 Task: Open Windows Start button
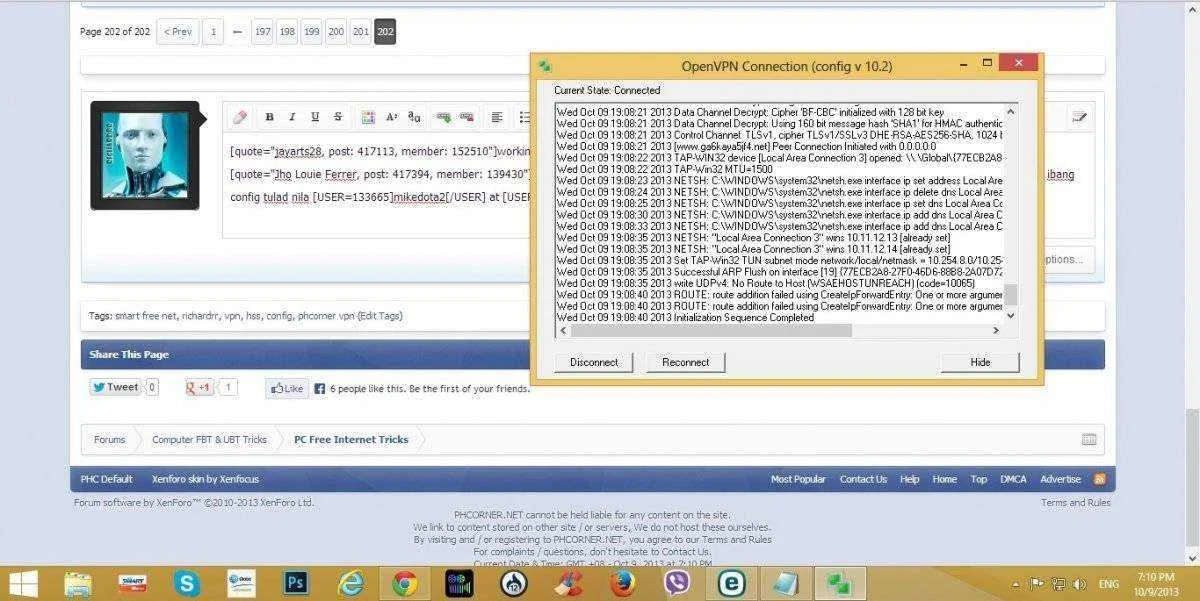23,583
